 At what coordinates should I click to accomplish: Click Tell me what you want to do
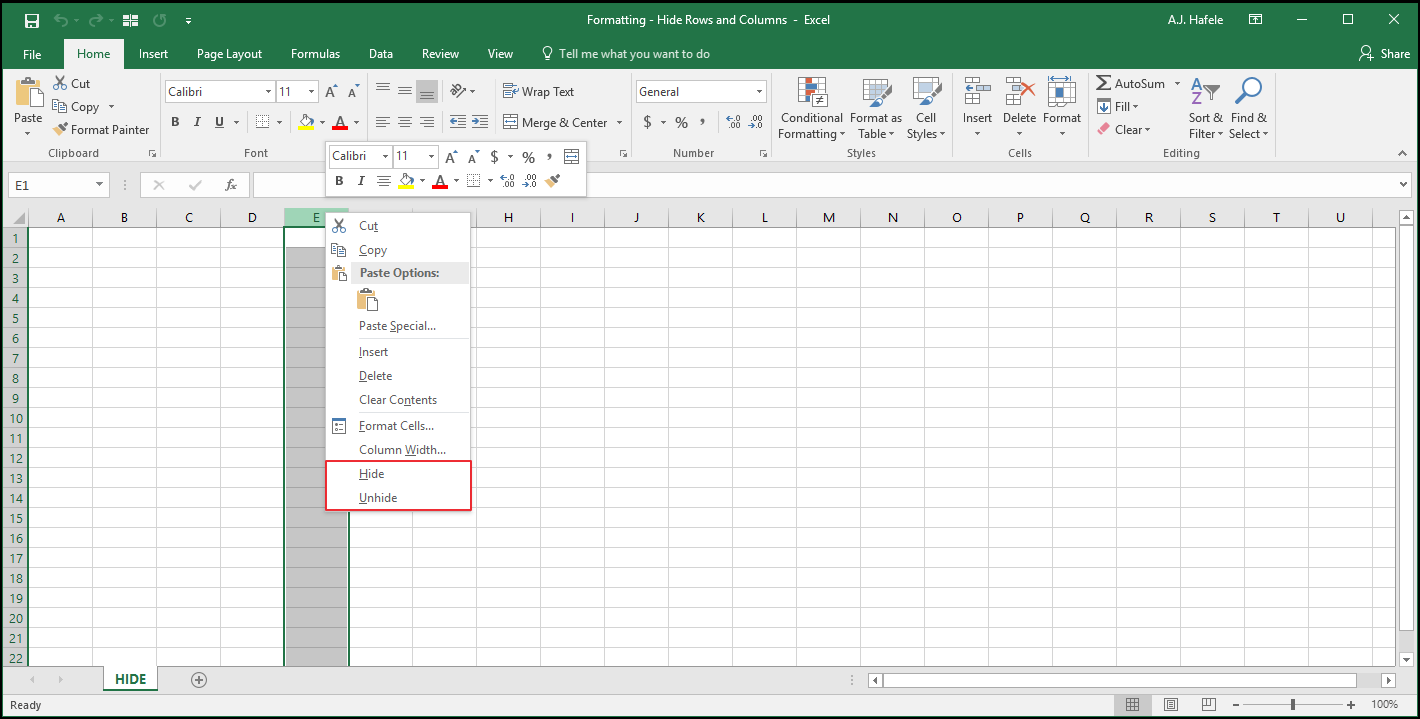point(625,54)
